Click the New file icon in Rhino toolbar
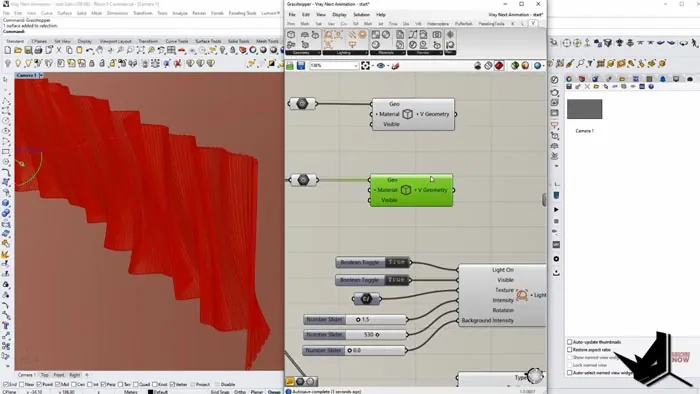The image size is (700, 394). point(8,50)
